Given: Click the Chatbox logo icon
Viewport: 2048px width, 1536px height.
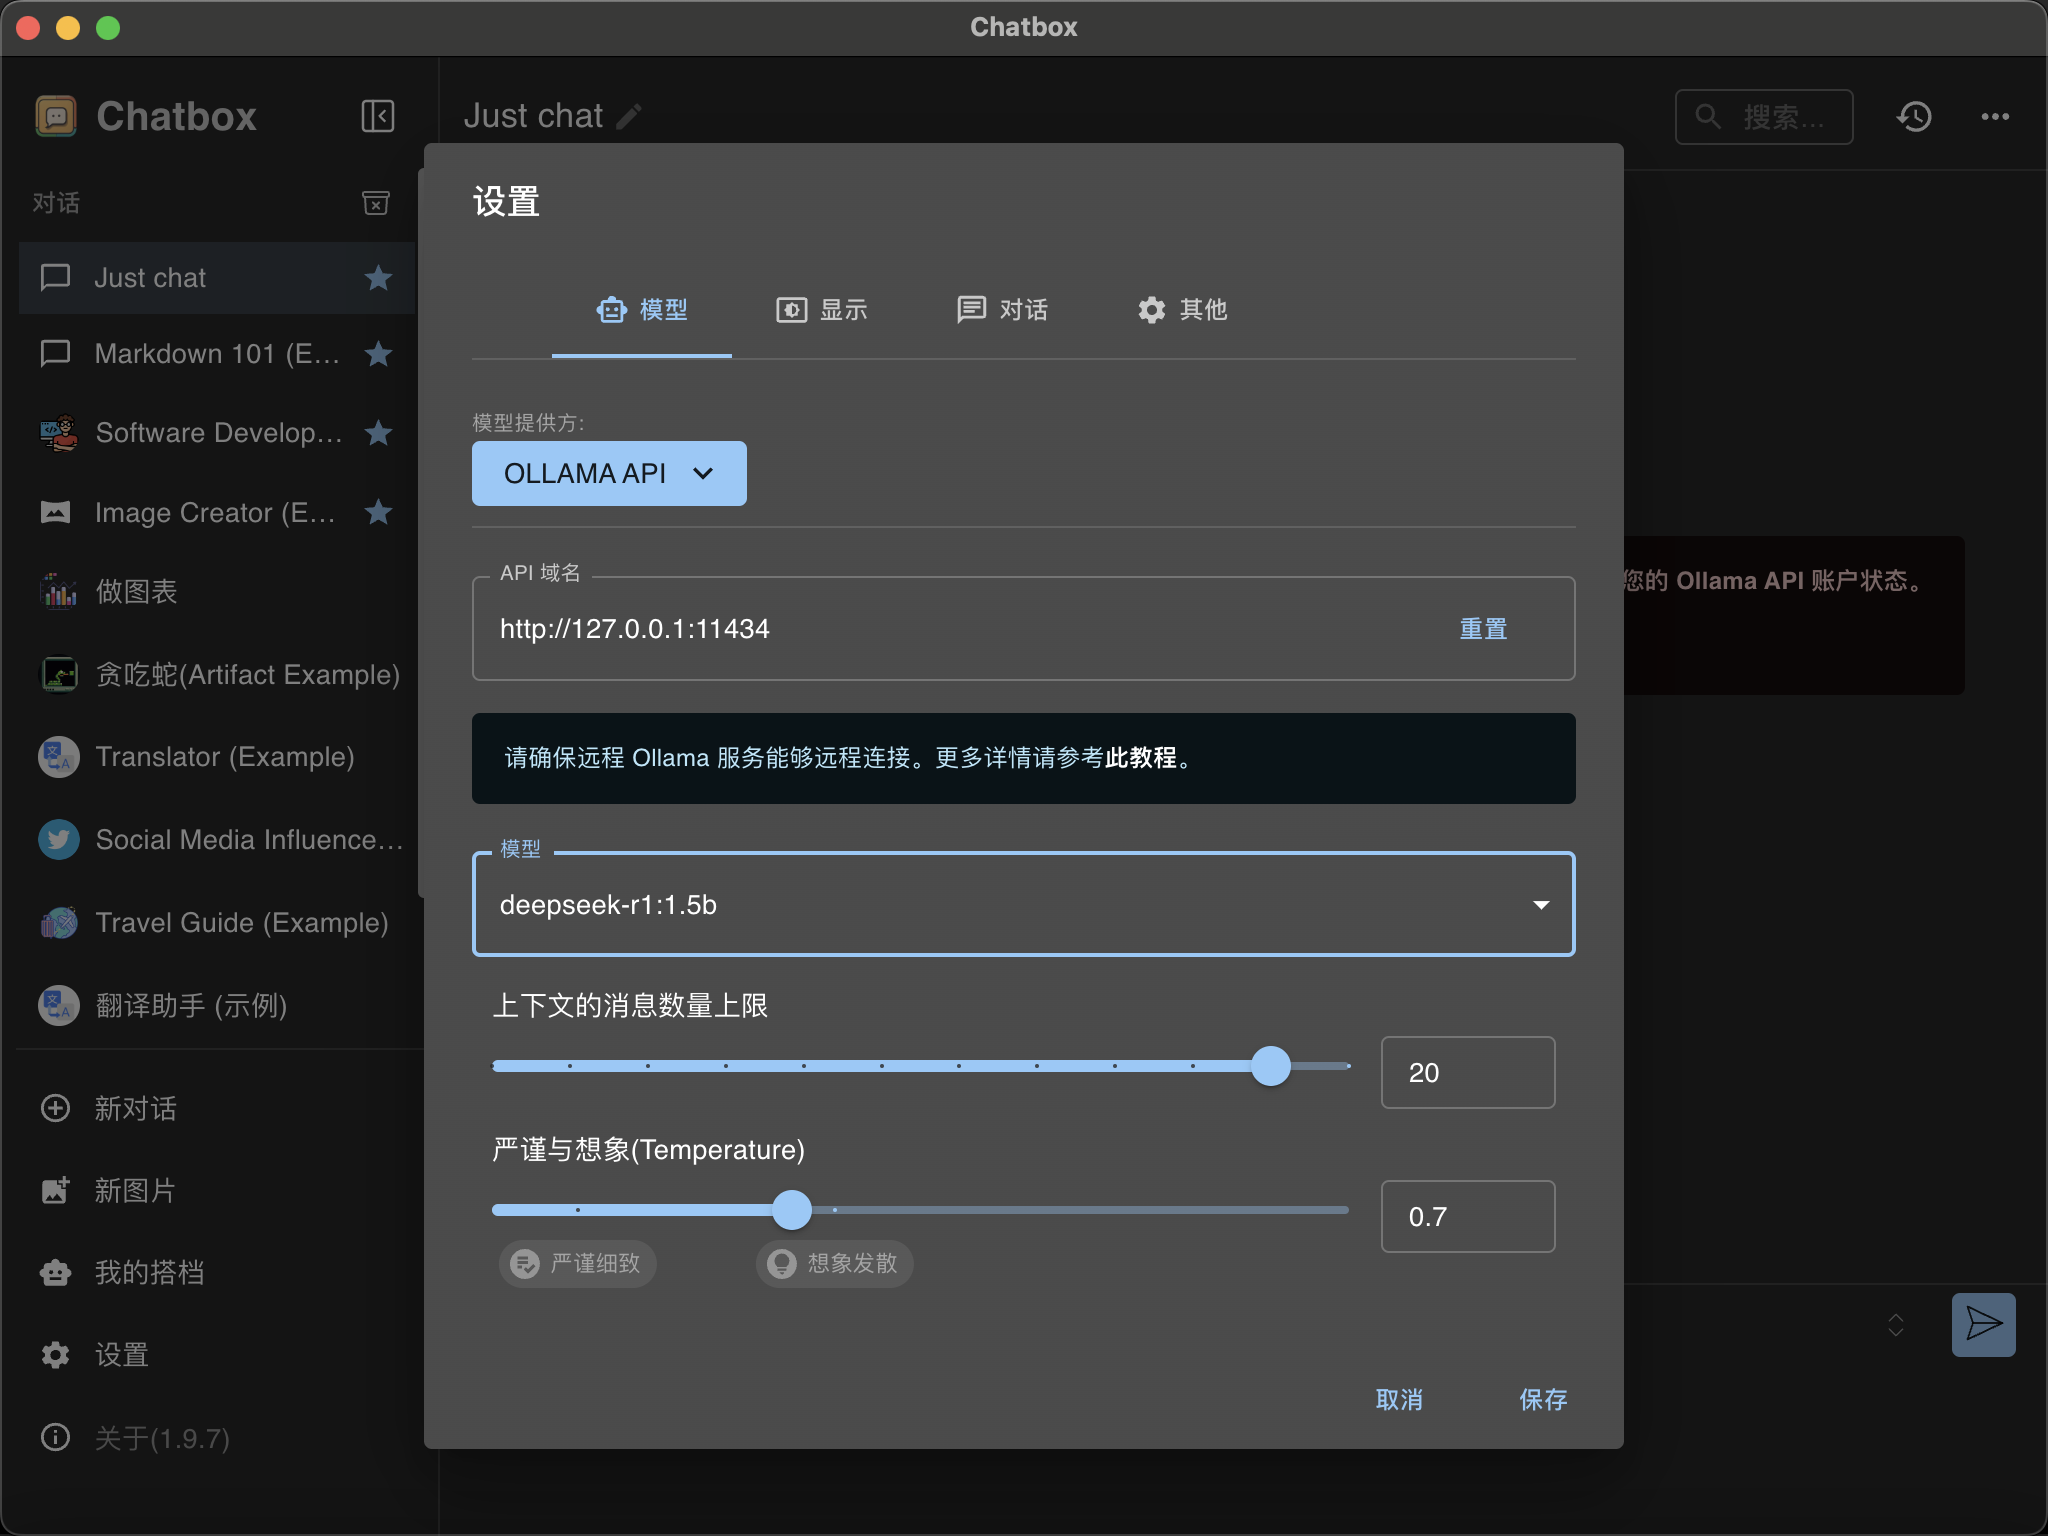Looking at the screenshot, I should pyautogui.click(x=56, y=116).
